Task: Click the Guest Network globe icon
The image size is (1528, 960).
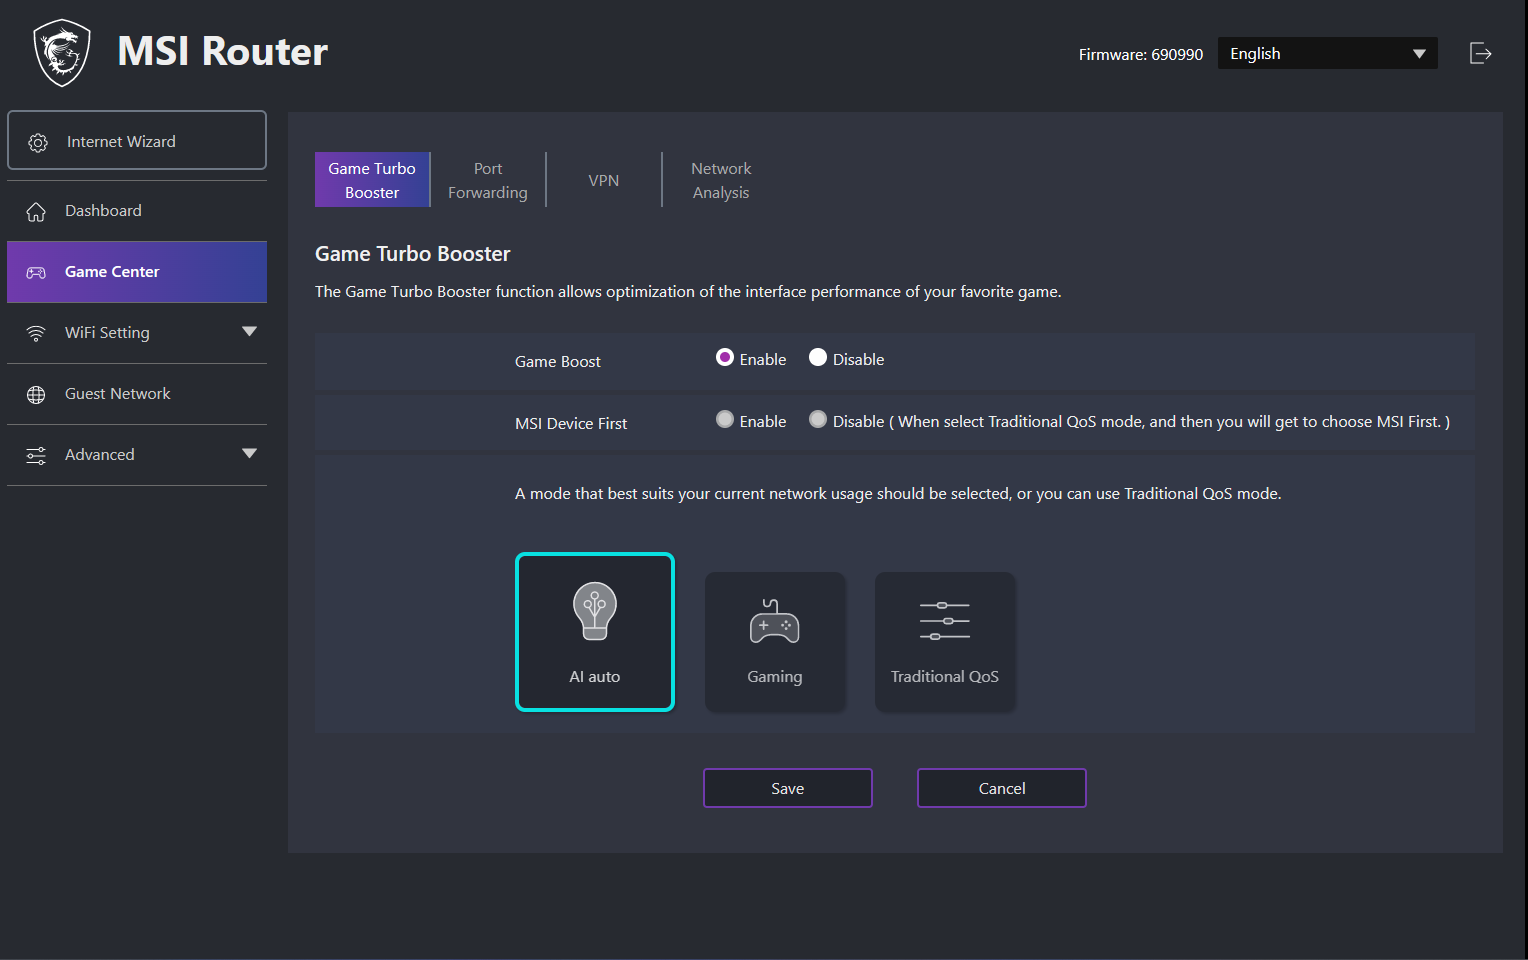Action: (x=36, y=395)
